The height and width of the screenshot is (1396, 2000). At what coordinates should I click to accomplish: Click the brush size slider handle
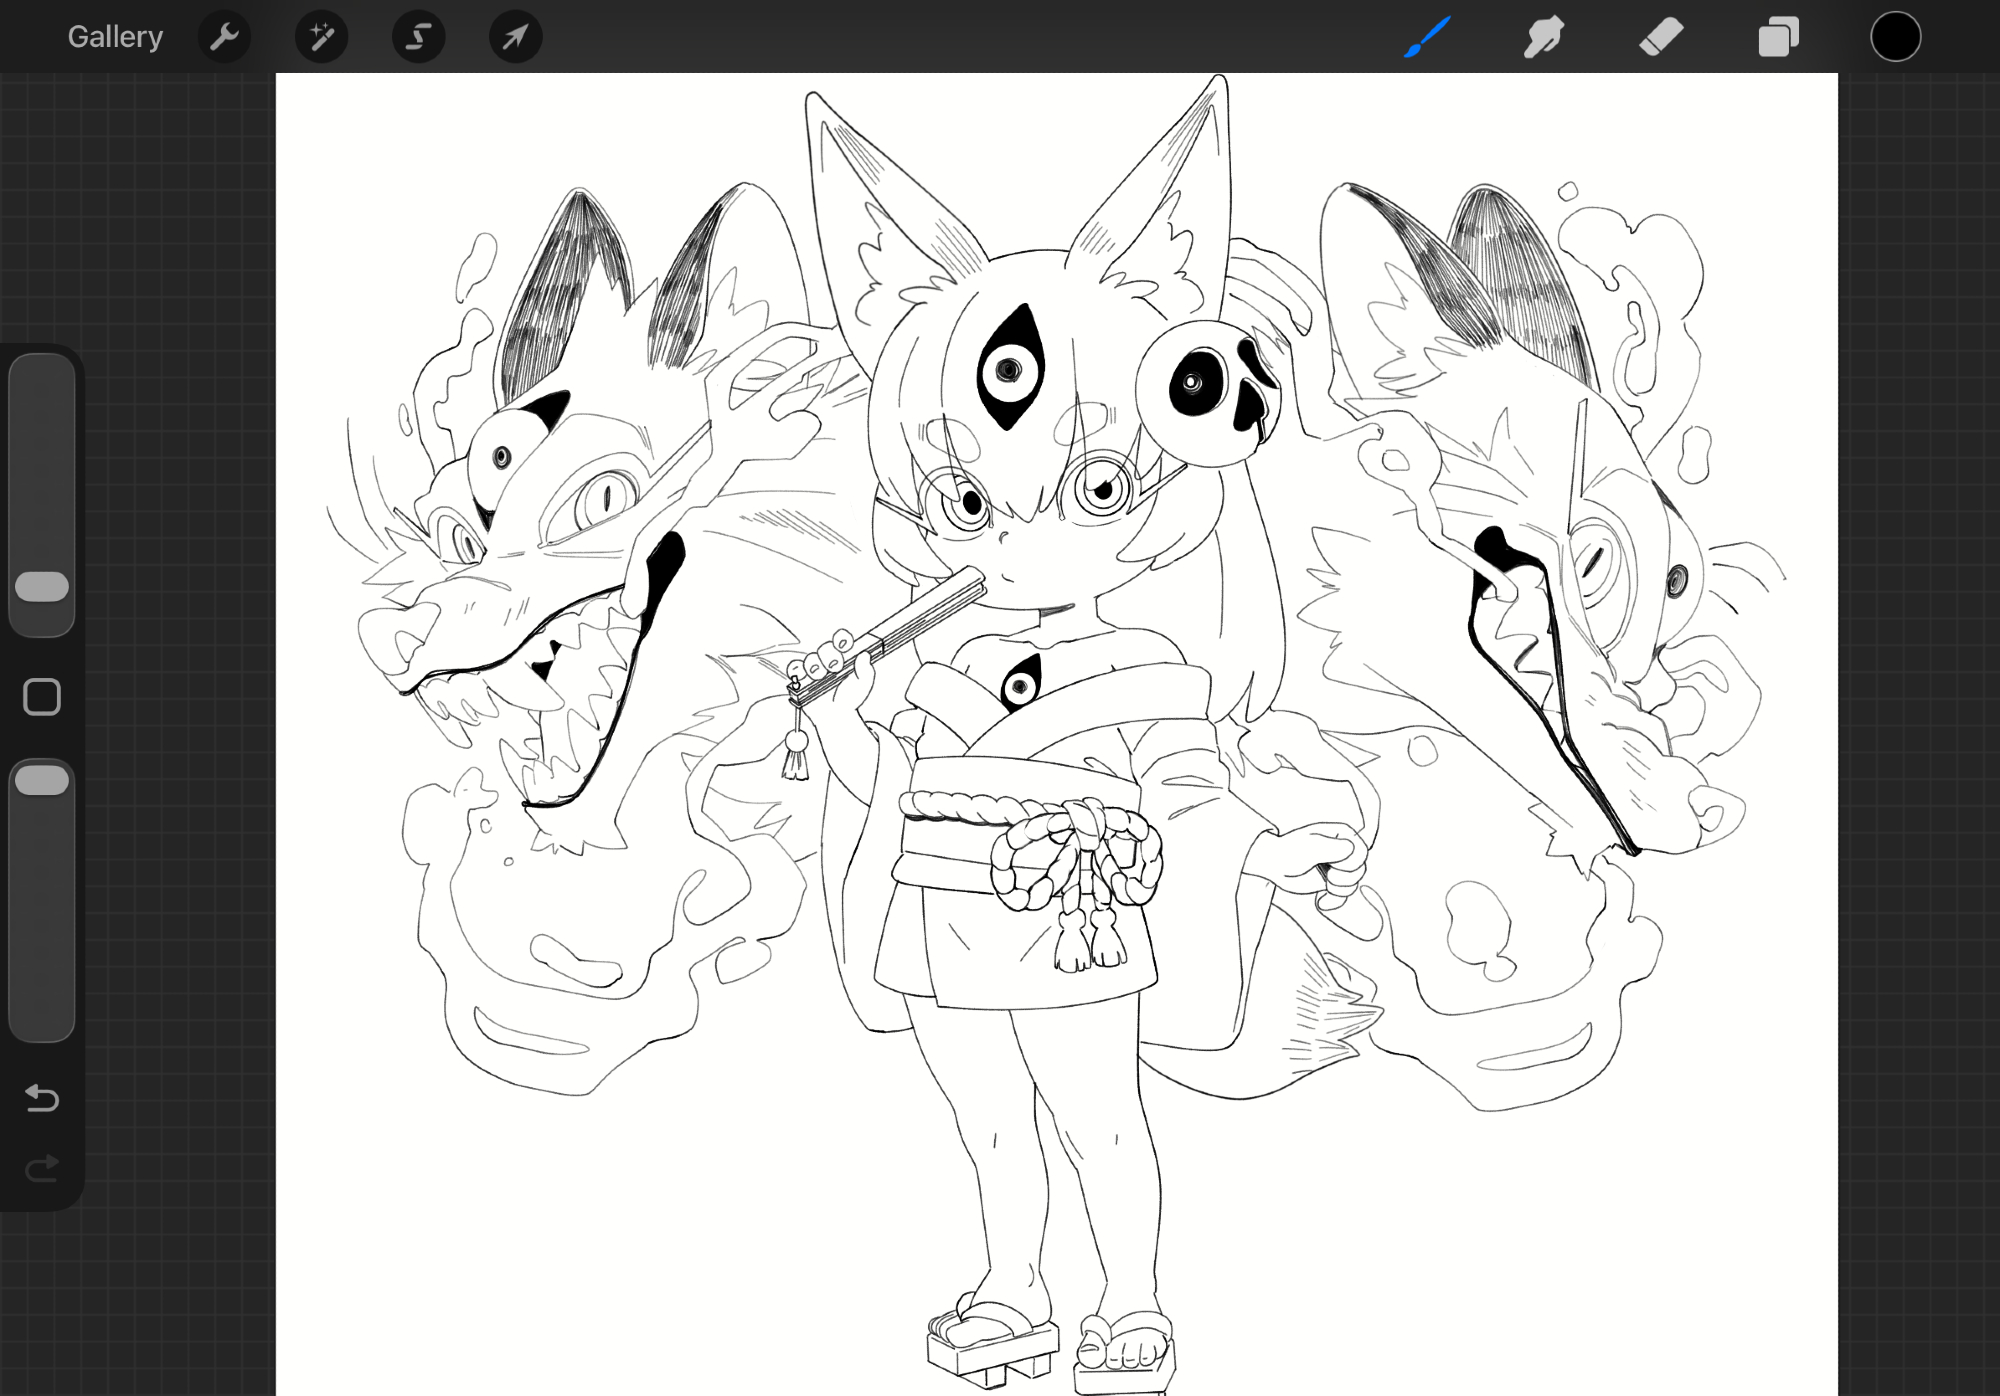click(42, 587)
